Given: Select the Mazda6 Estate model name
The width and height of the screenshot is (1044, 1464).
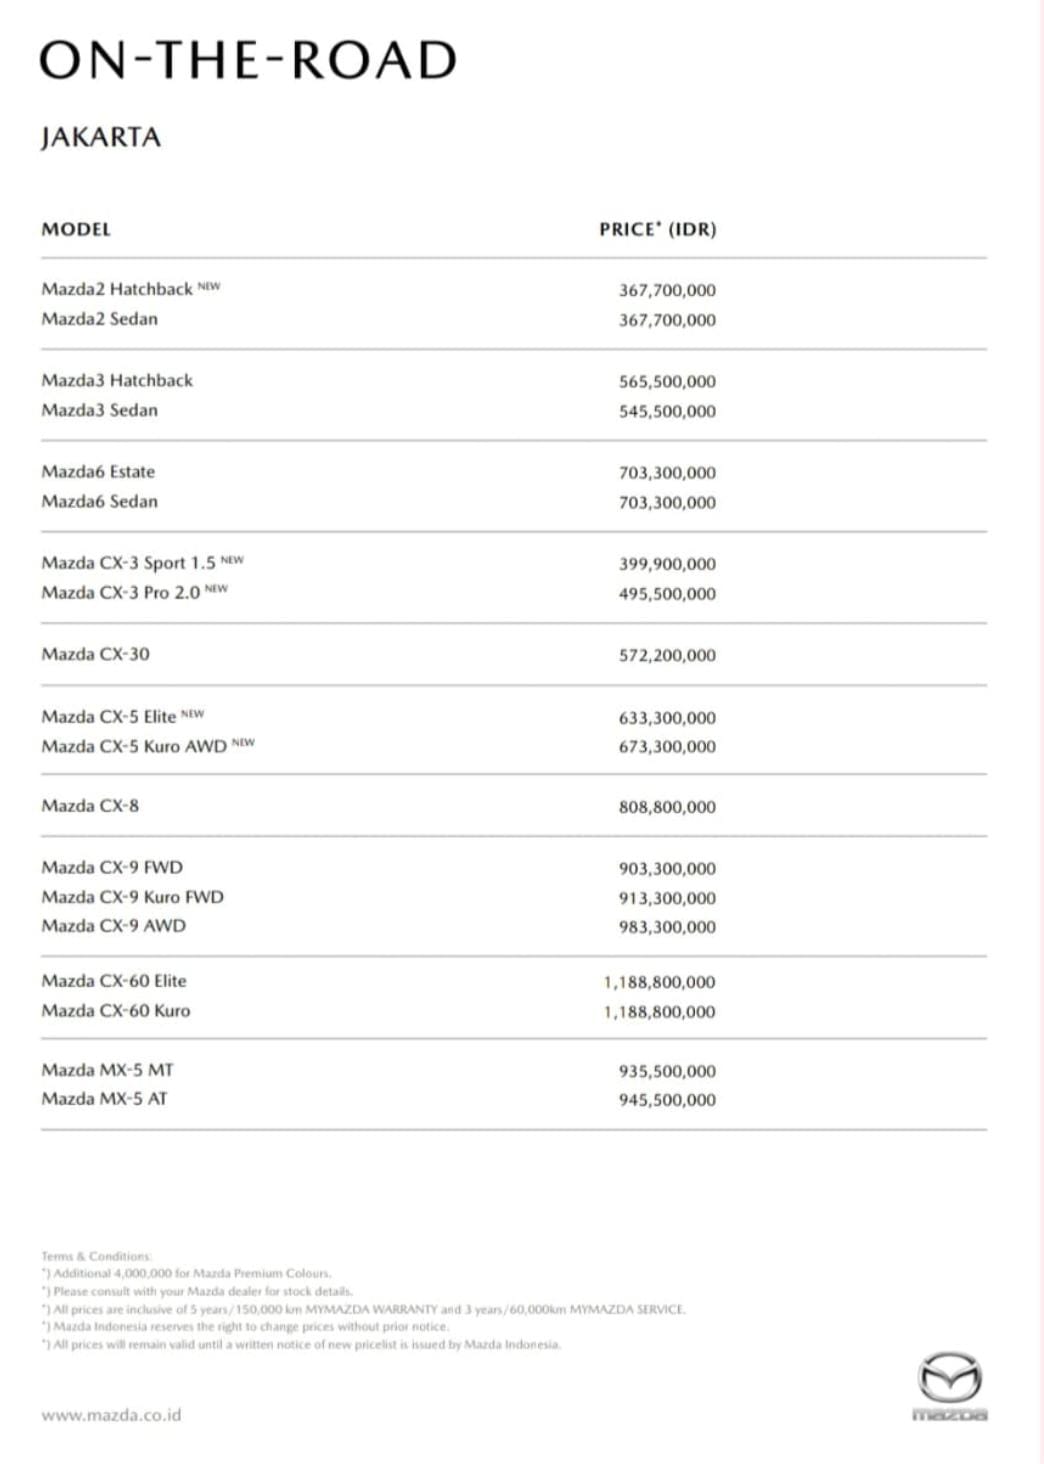Looking at the screenshot, I should click(98, 471).
